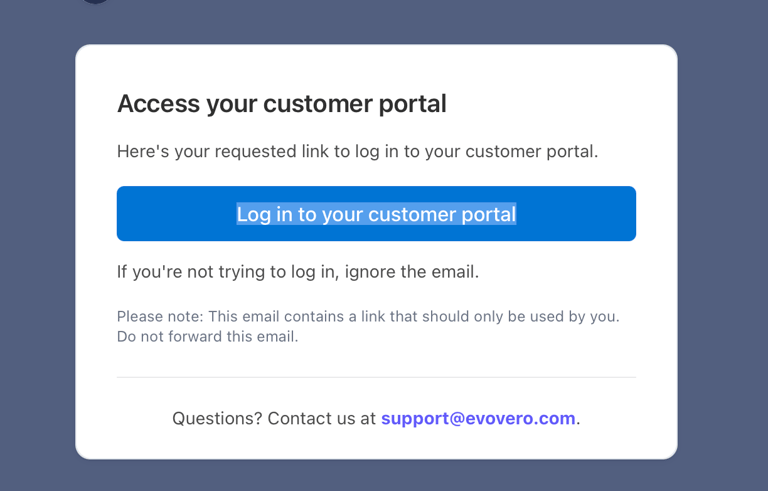Click the blue-gray background left of the card
Screen dimensions: 768x491
click(37, 250)
